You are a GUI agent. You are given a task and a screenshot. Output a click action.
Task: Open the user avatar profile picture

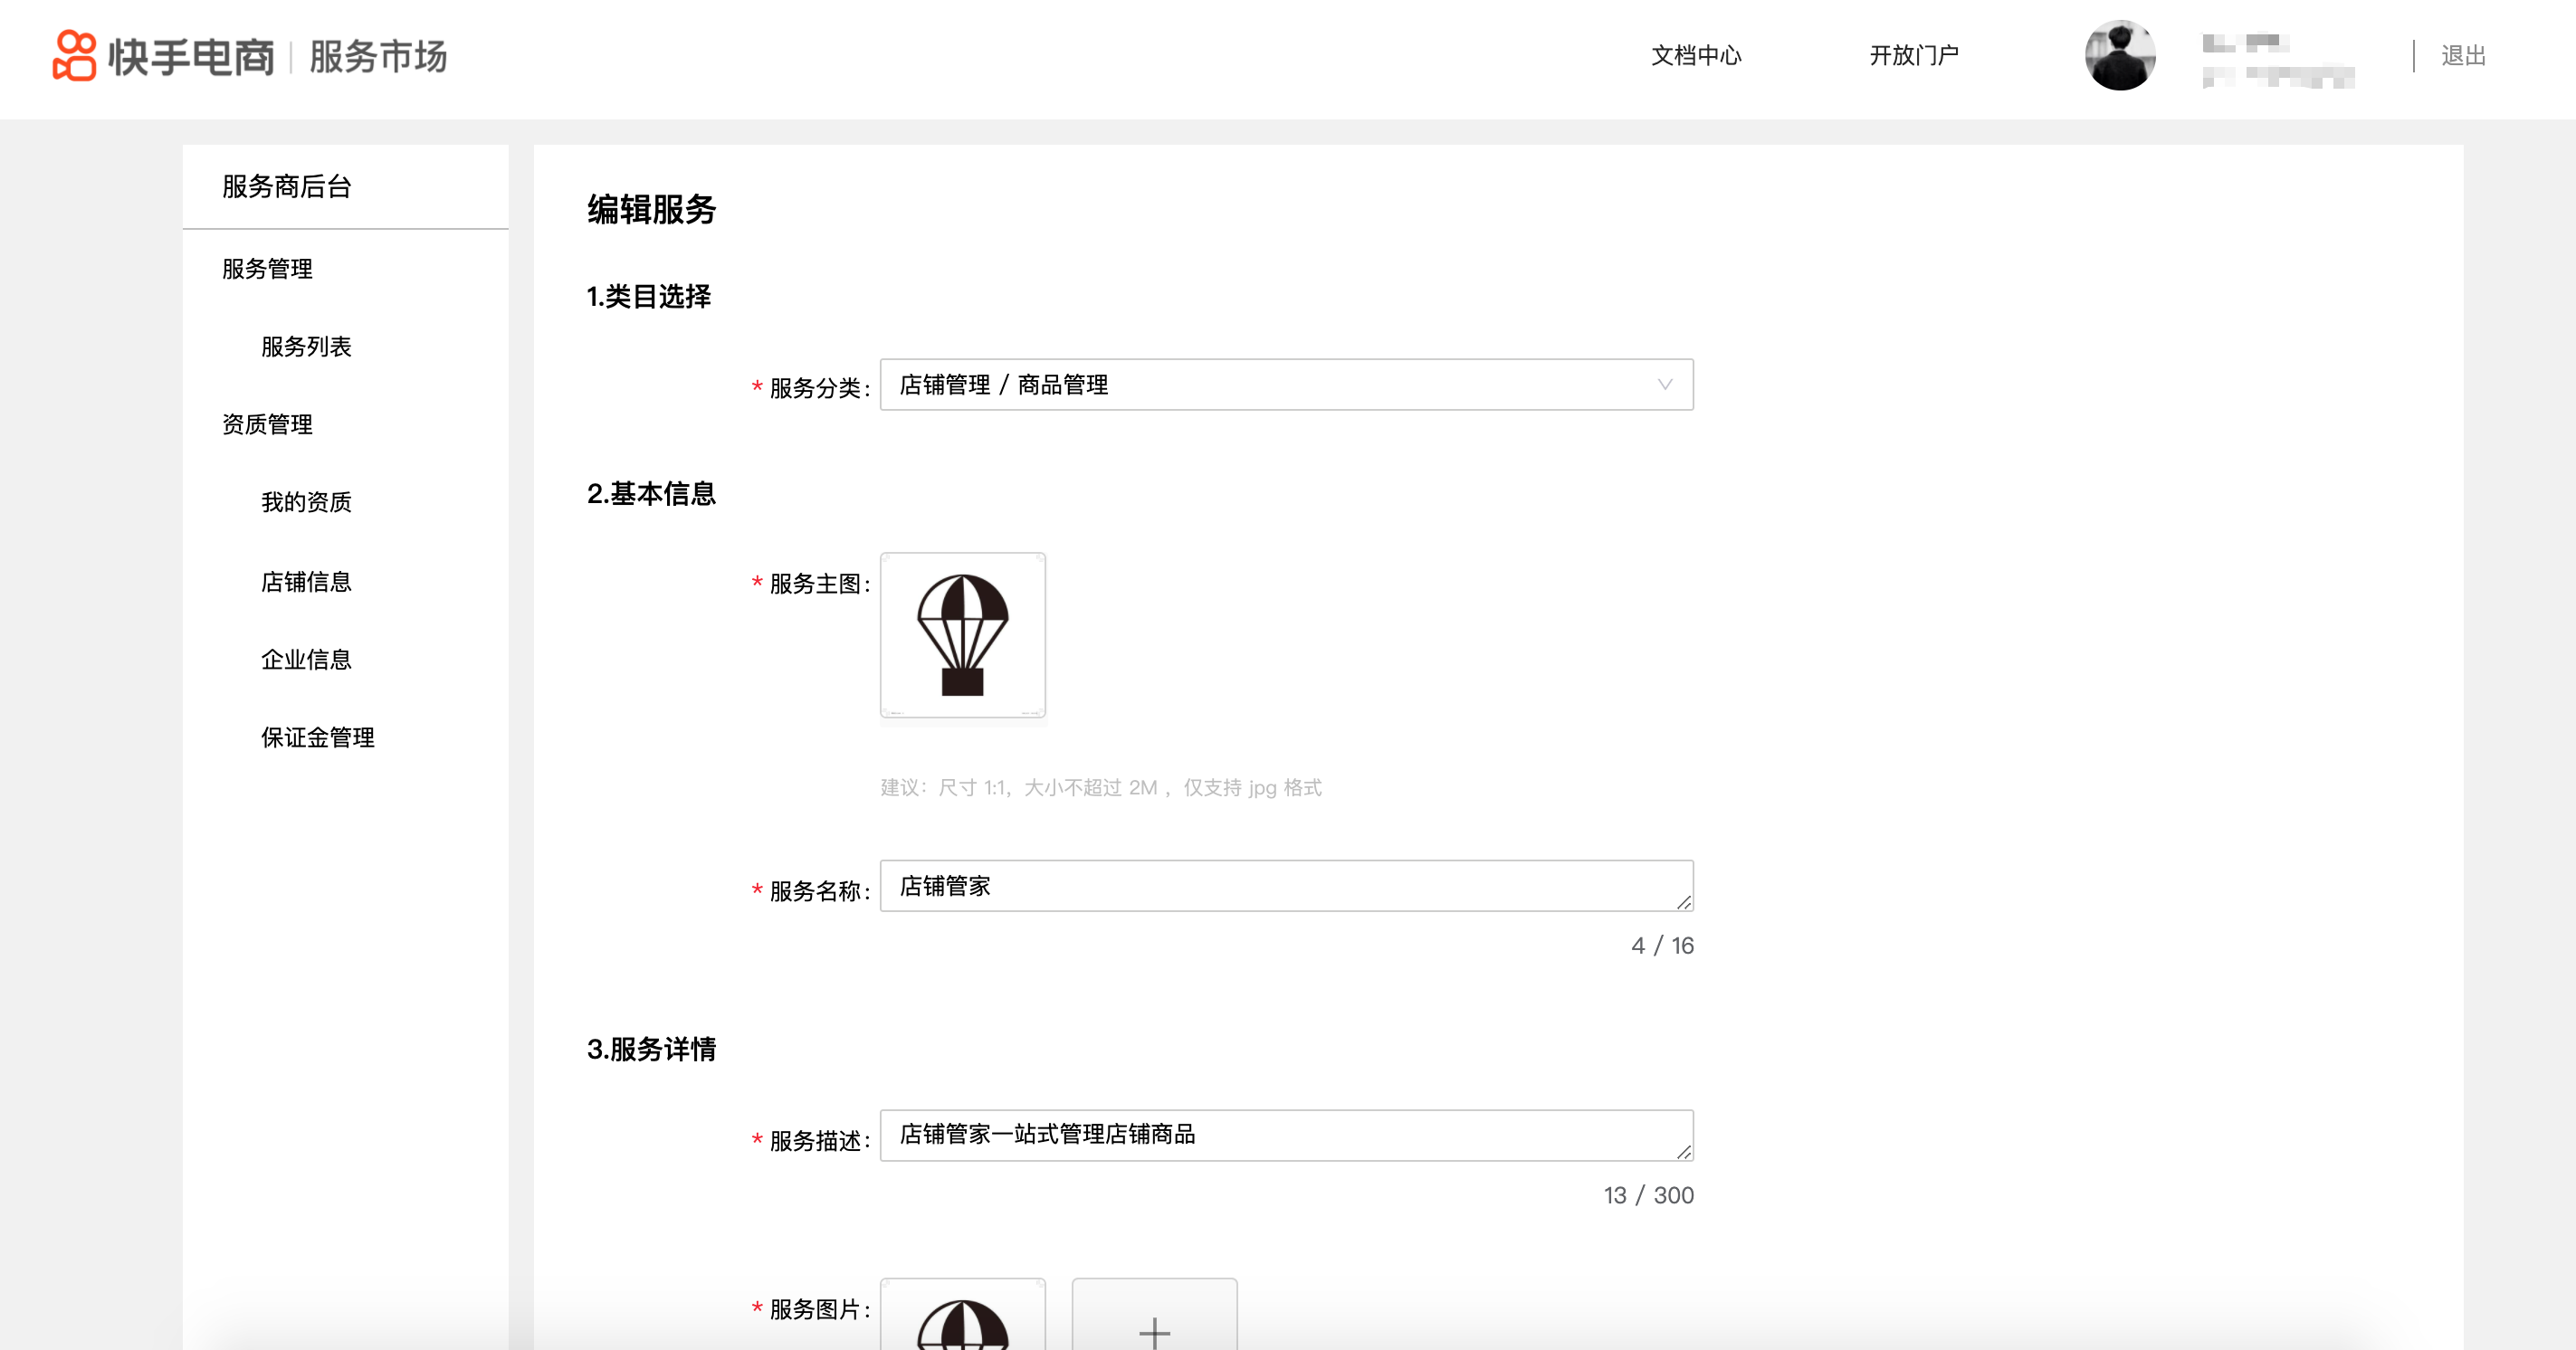[2119, 55]
